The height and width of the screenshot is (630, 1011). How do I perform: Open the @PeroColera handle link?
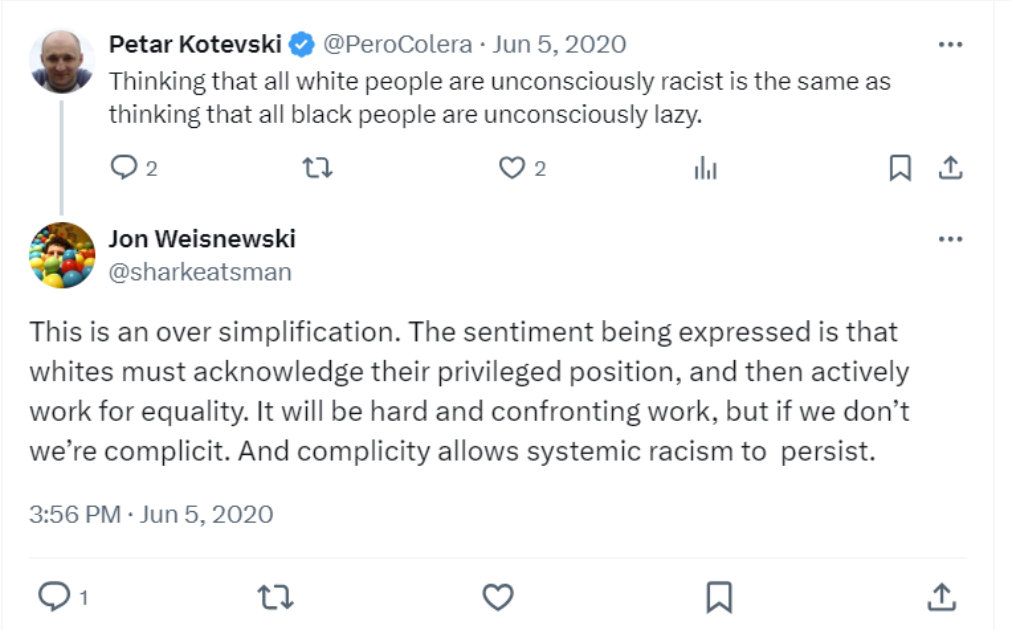[x=396, y=44]
